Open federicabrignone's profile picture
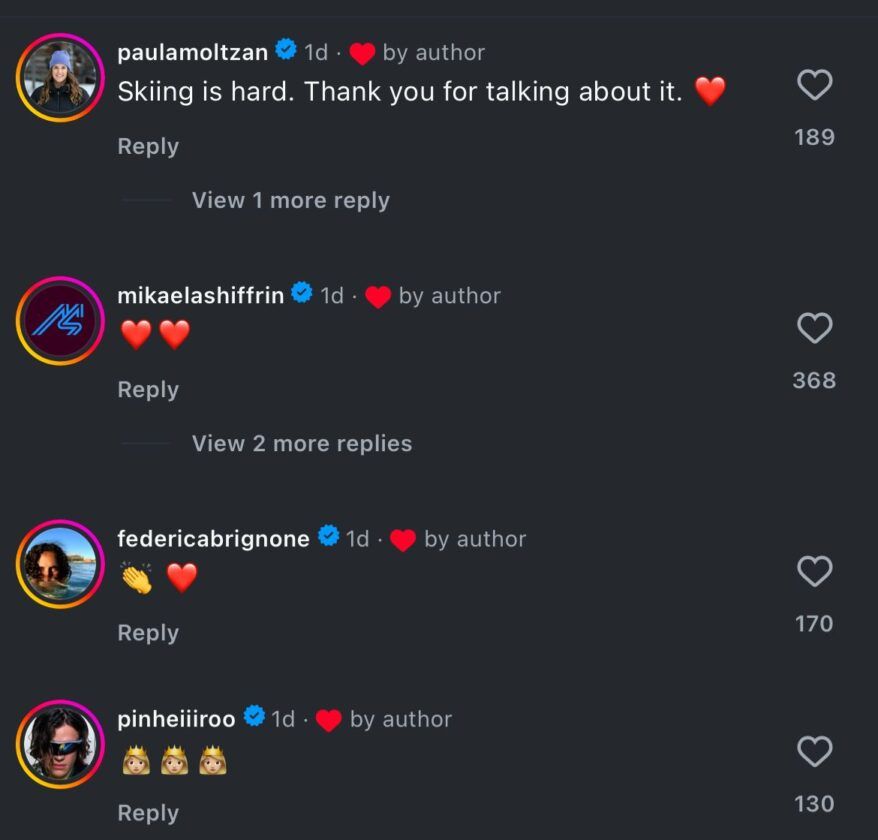The height and width of the screenshot is (840, 878). [60, 565]
